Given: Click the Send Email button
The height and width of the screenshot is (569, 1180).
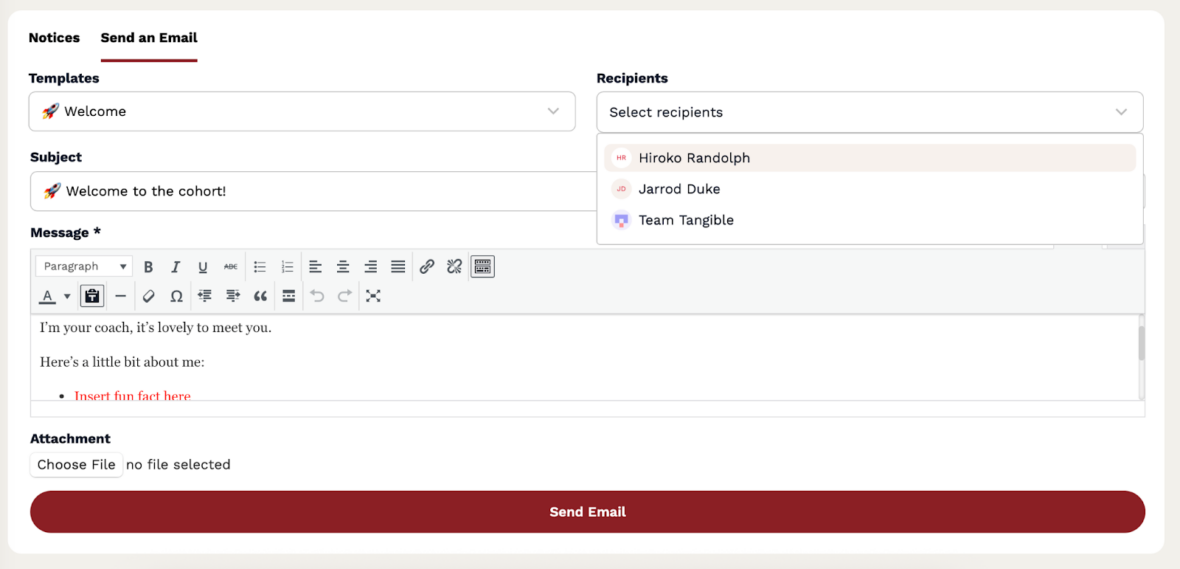Looking at the screenshot, I should [587, 512].
